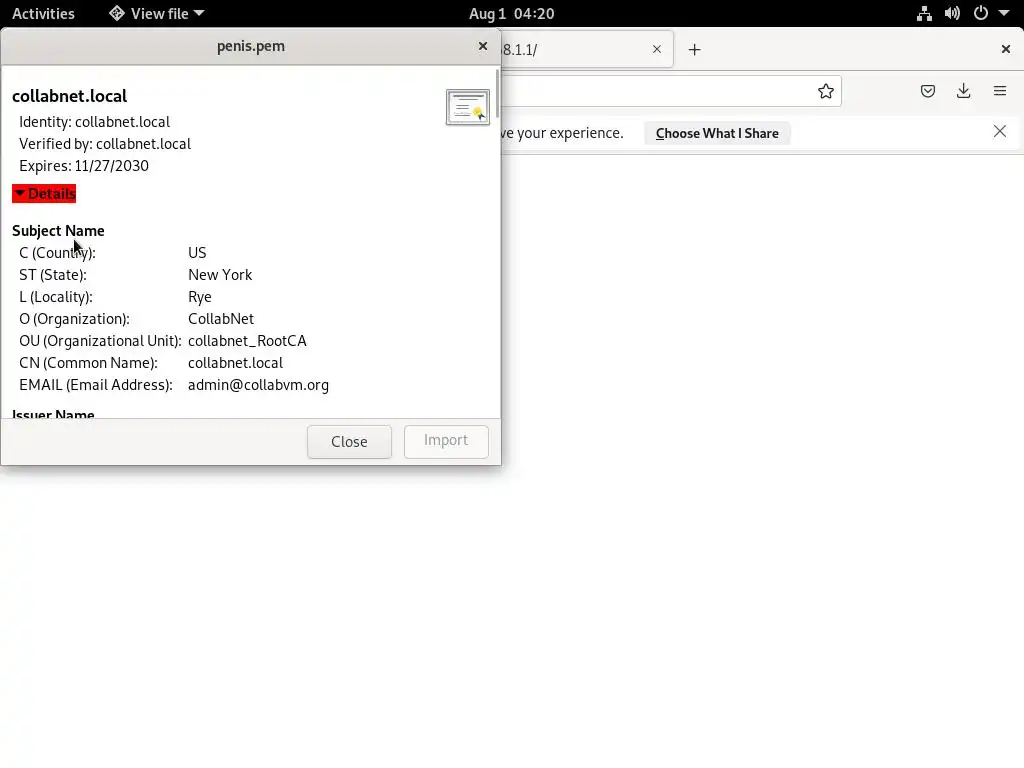This screenshot has width=1024, height=768.
Task: Click the CollabNet organization value
Action: (221, 319)
